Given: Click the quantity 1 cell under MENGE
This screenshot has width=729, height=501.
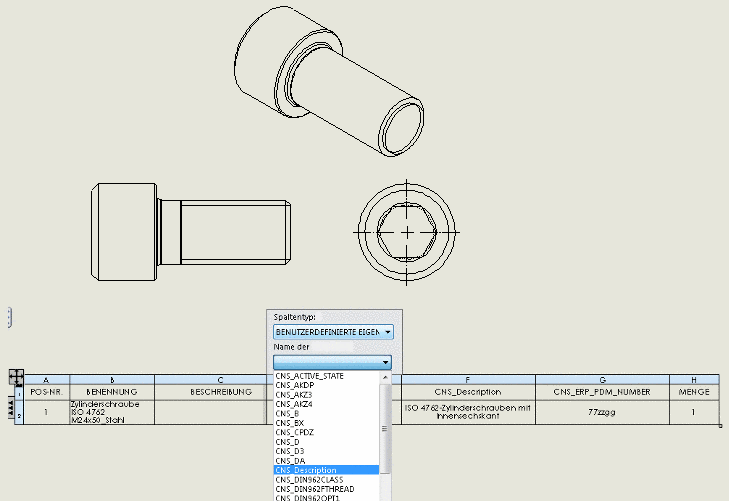Looking at the screenshot, I should 694,412.
